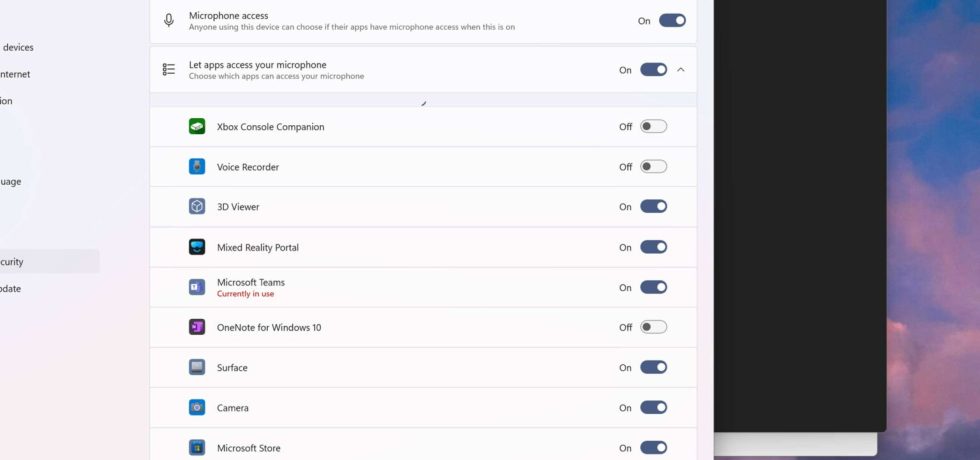Click the Mixed Reality Portal icon
Viewport: 980px width, 460px height.
pyautogui.click(x=197, y=247)
